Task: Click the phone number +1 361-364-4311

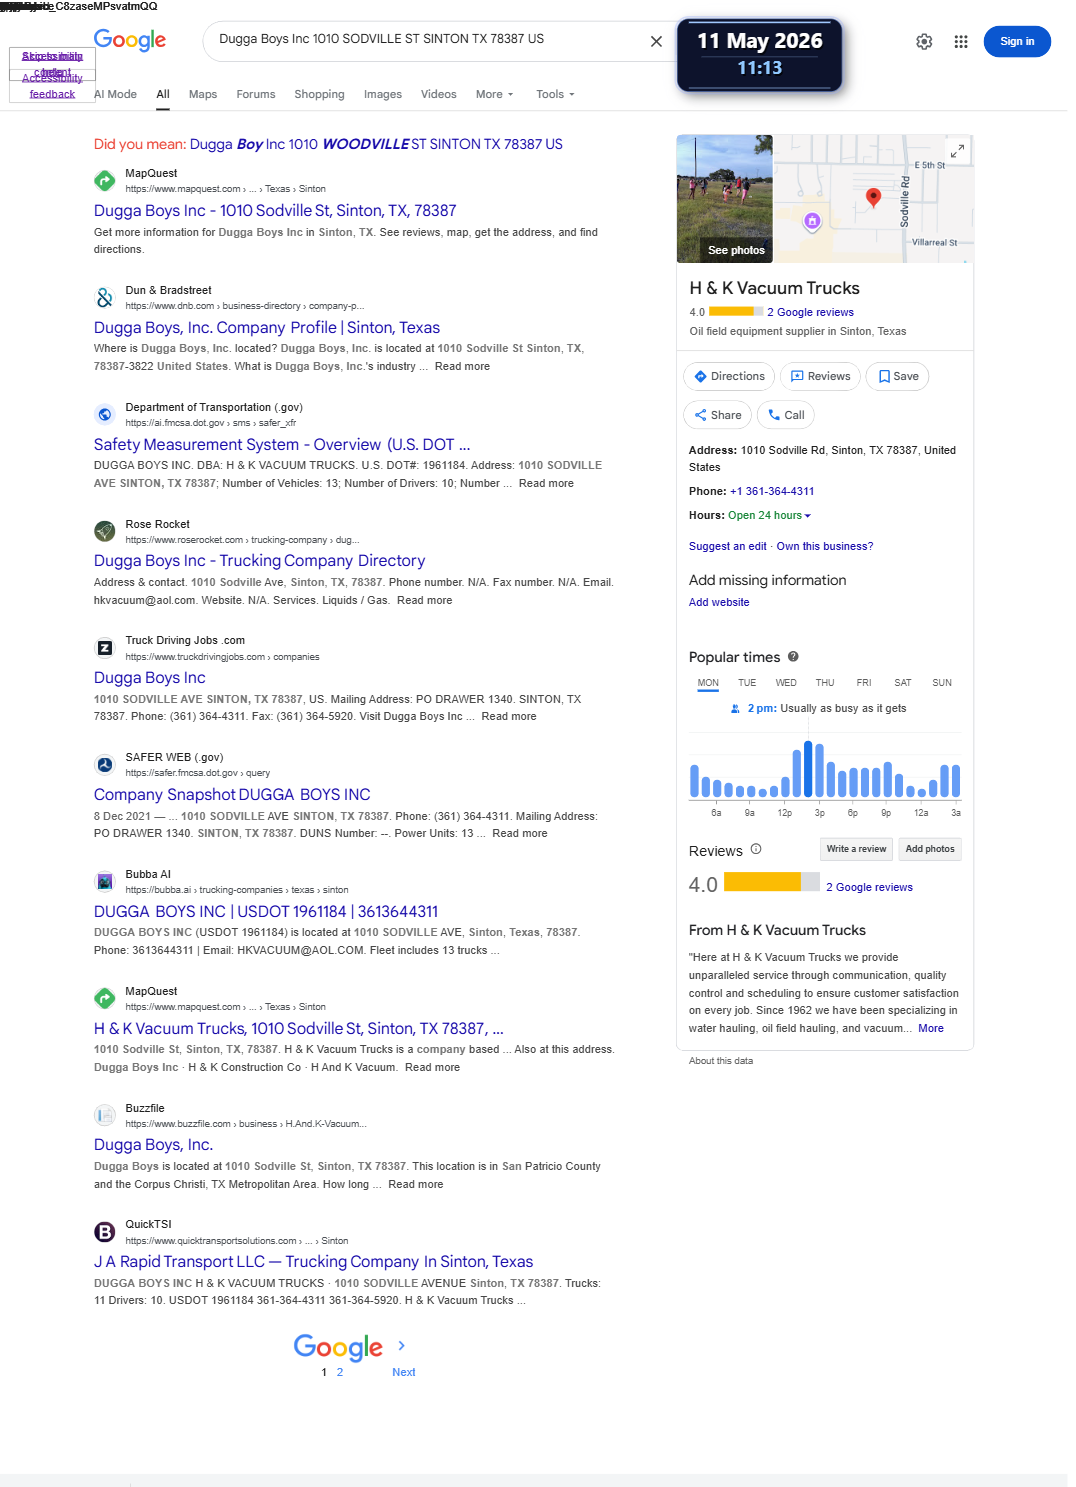Action: [772, 492]
